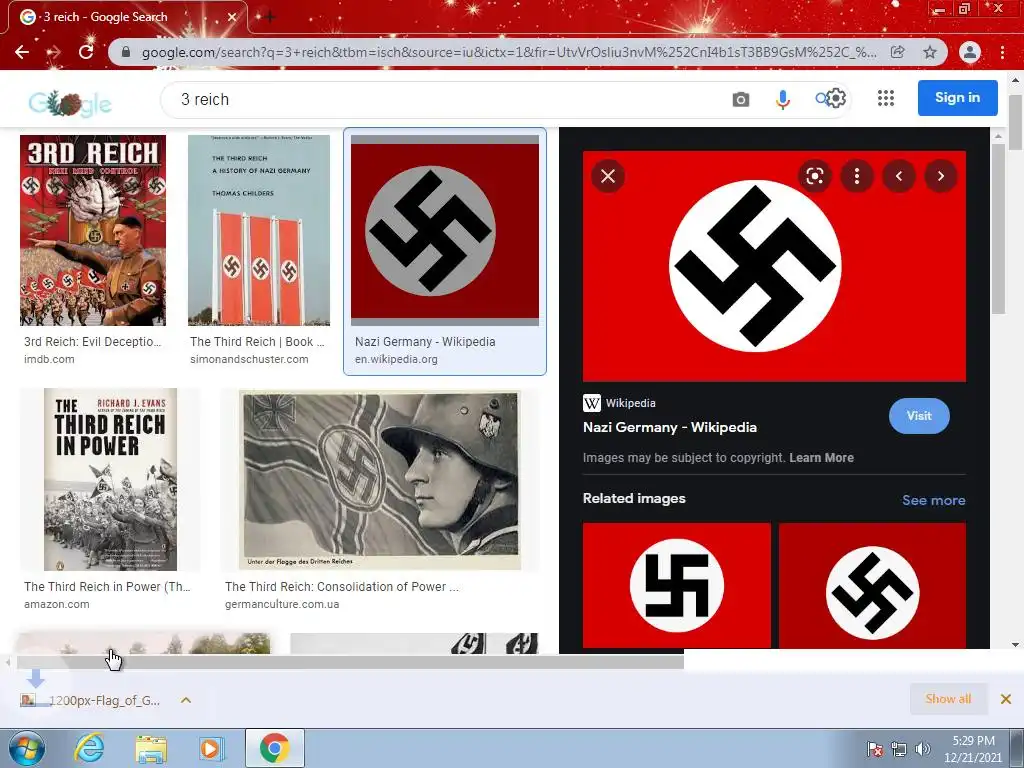Open The Third Reich in Power thumbnail
Screen dimensions: 1024x768
pos(110,479)
